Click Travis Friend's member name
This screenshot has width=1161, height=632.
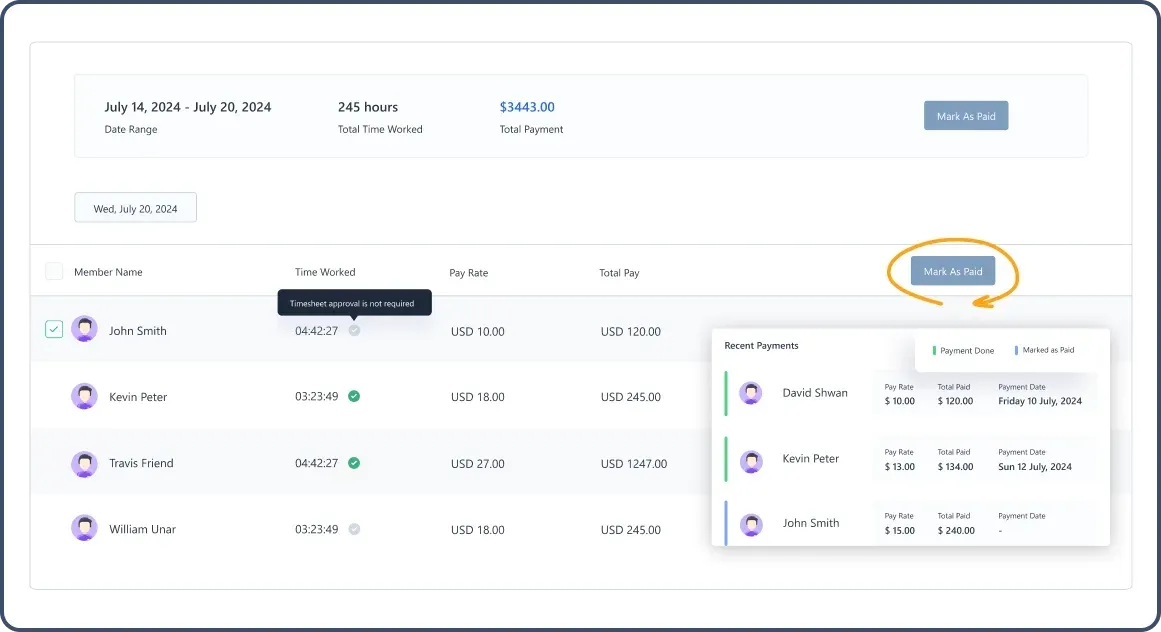click(141, 462)
